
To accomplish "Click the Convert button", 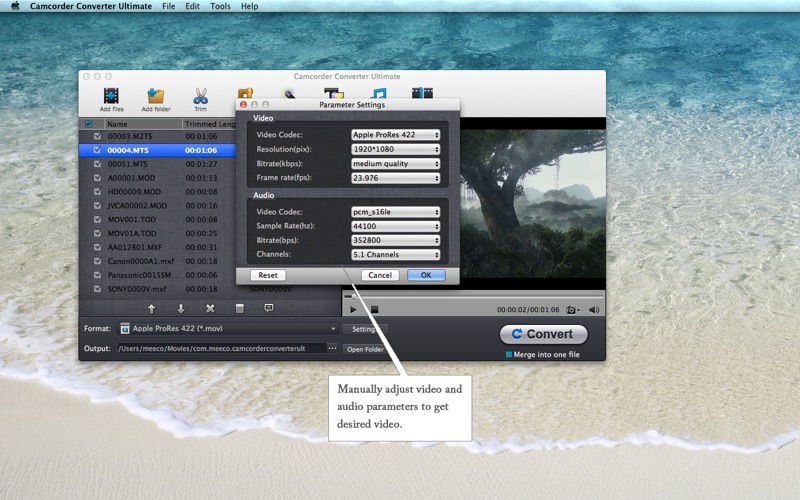I will pos(543,334).
